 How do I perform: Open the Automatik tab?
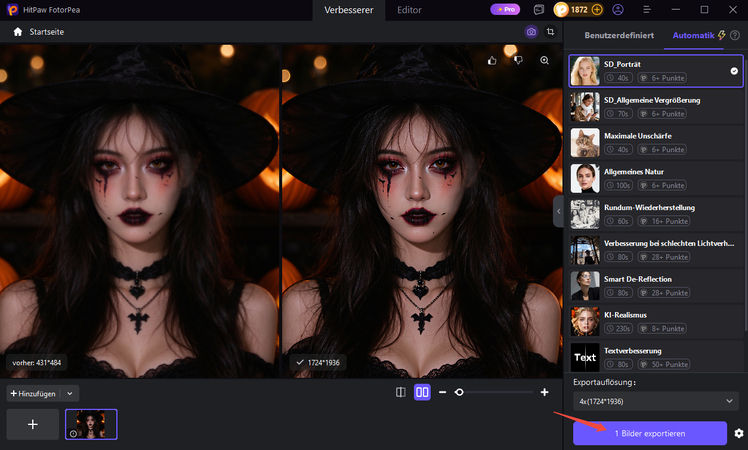693,35
